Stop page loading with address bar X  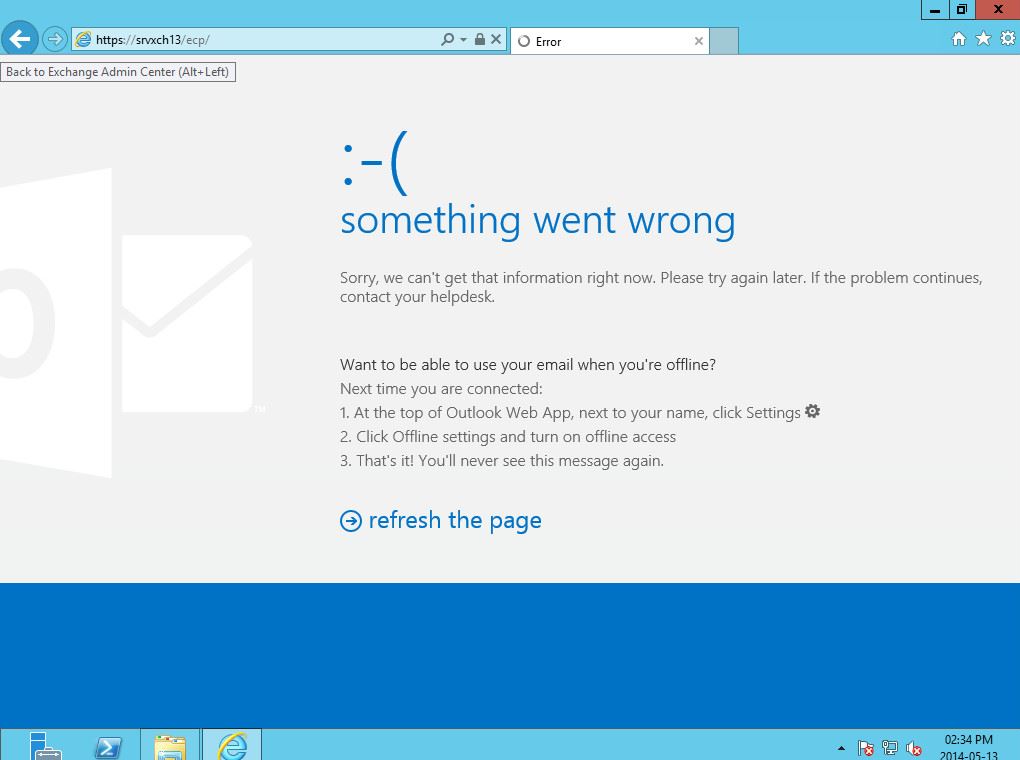(x=496, y=40)
